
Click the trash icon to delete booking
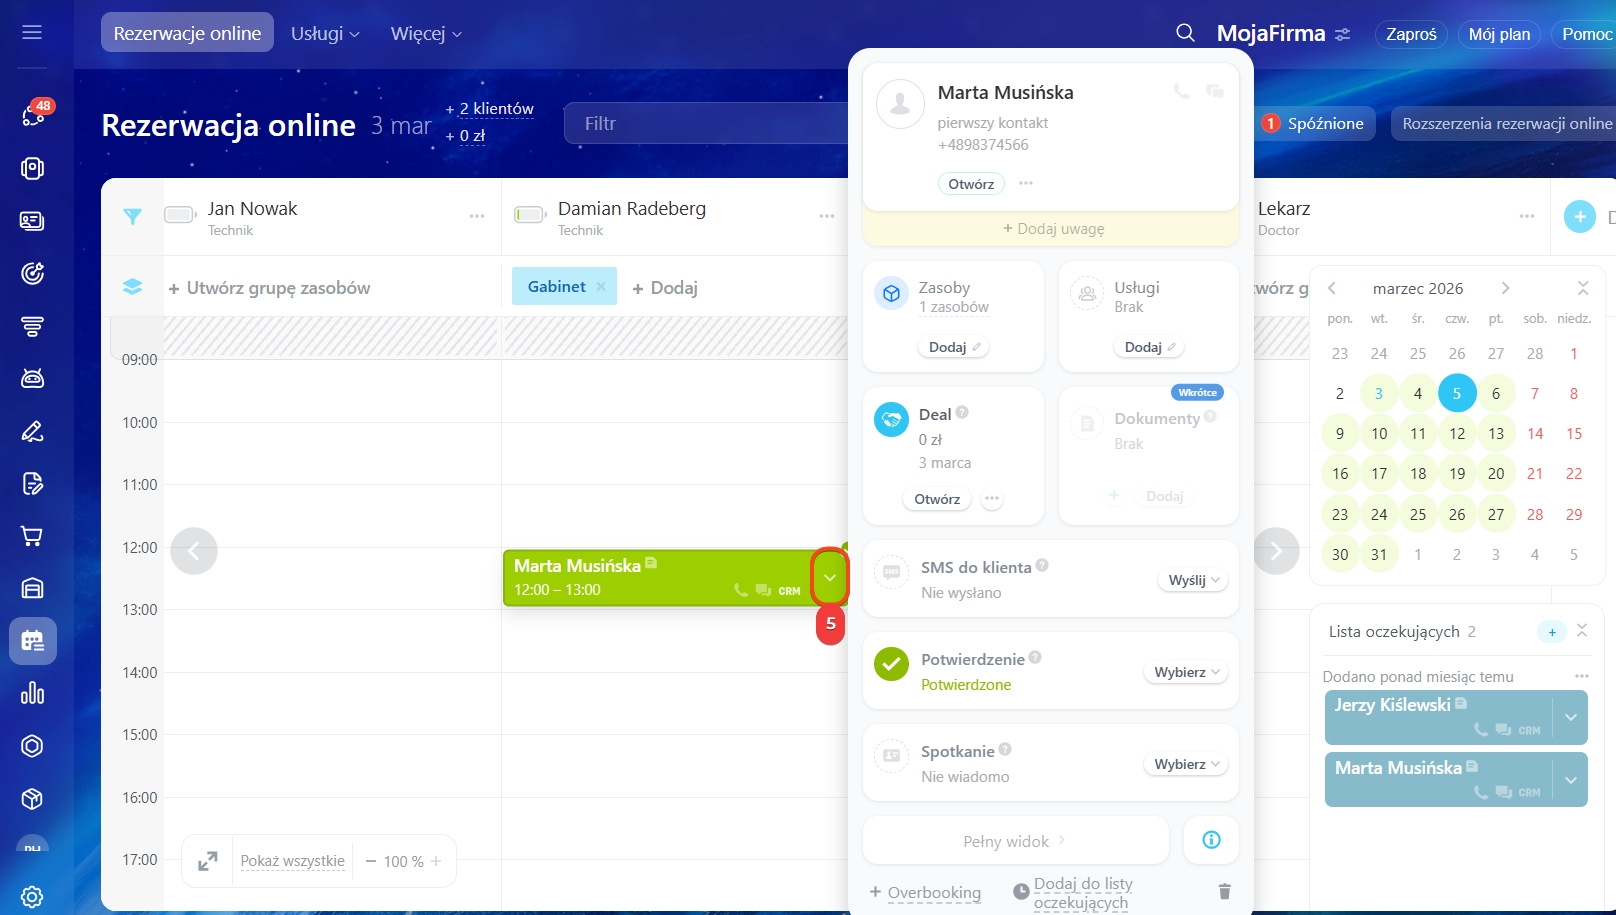pos(1224,891)
